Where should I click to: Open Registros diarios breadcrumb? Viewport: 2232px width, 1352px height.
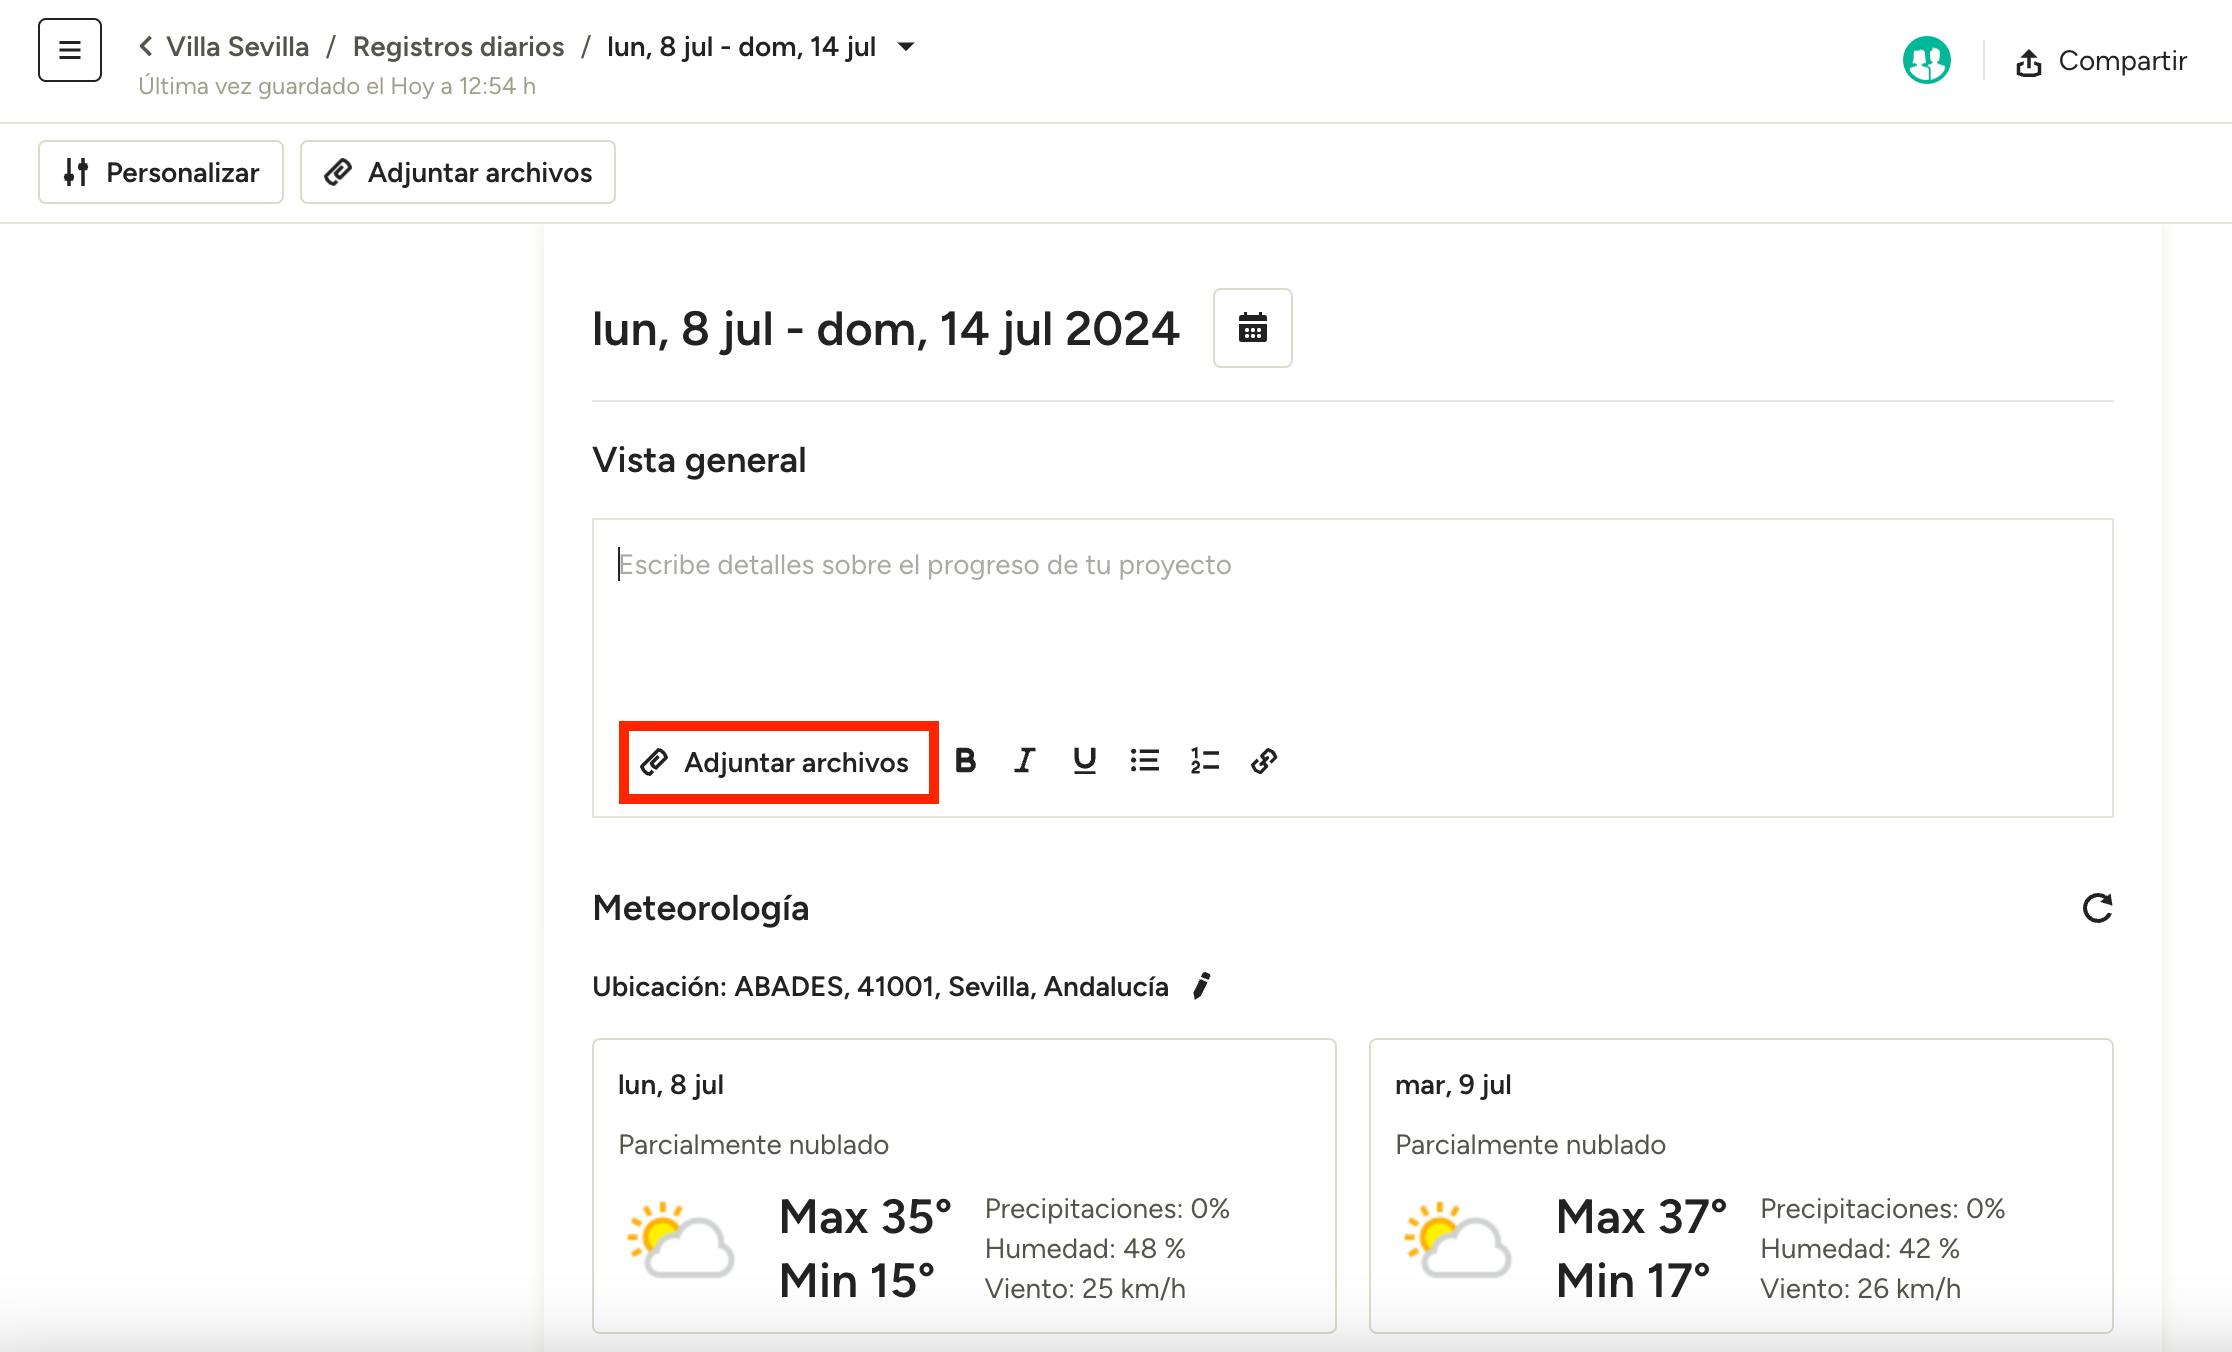(458, 47)
